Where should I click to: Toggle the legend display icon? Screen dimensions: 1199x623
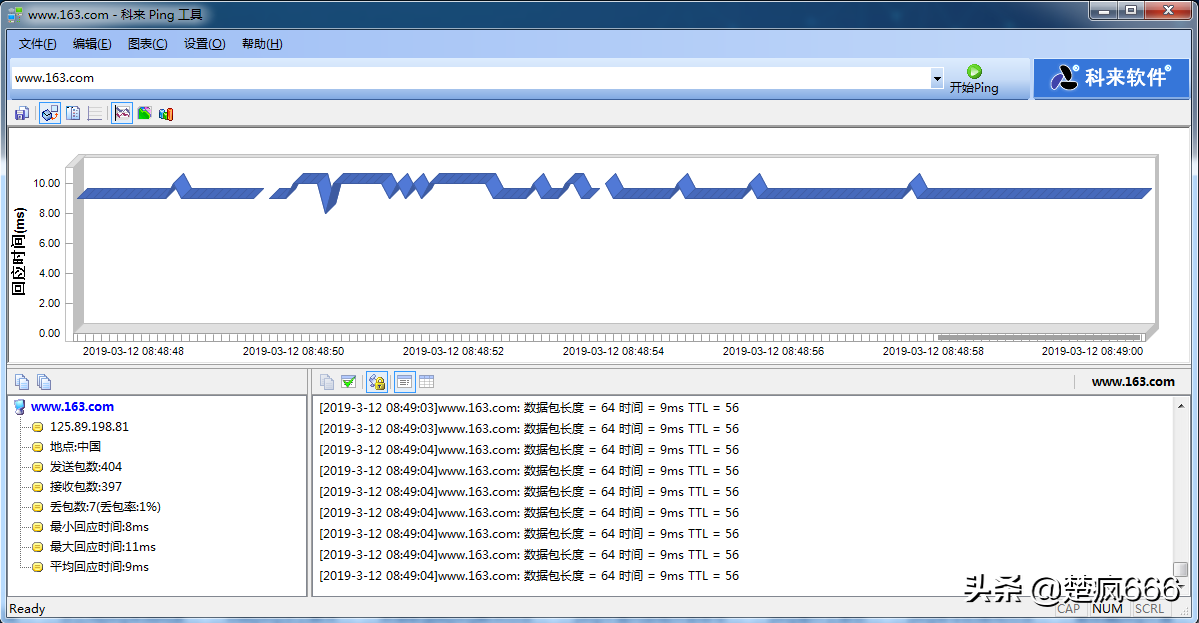tap(73, 113)
